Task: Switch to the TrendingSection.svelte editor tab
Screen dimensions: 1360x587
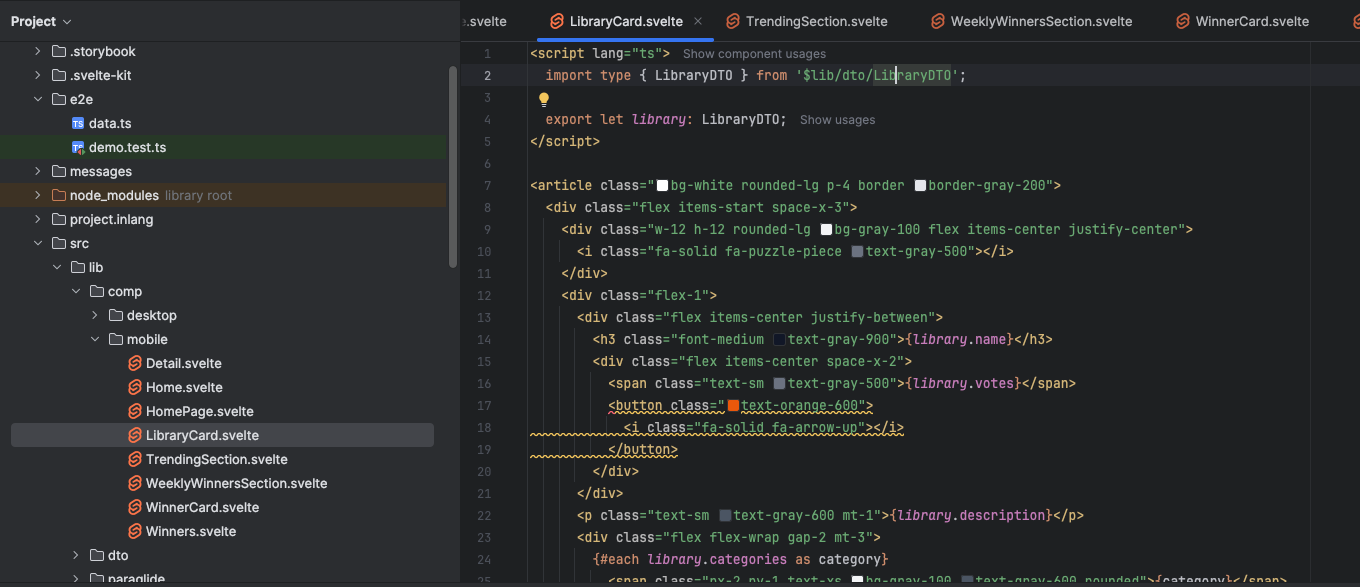Action: tap(806, 21)
